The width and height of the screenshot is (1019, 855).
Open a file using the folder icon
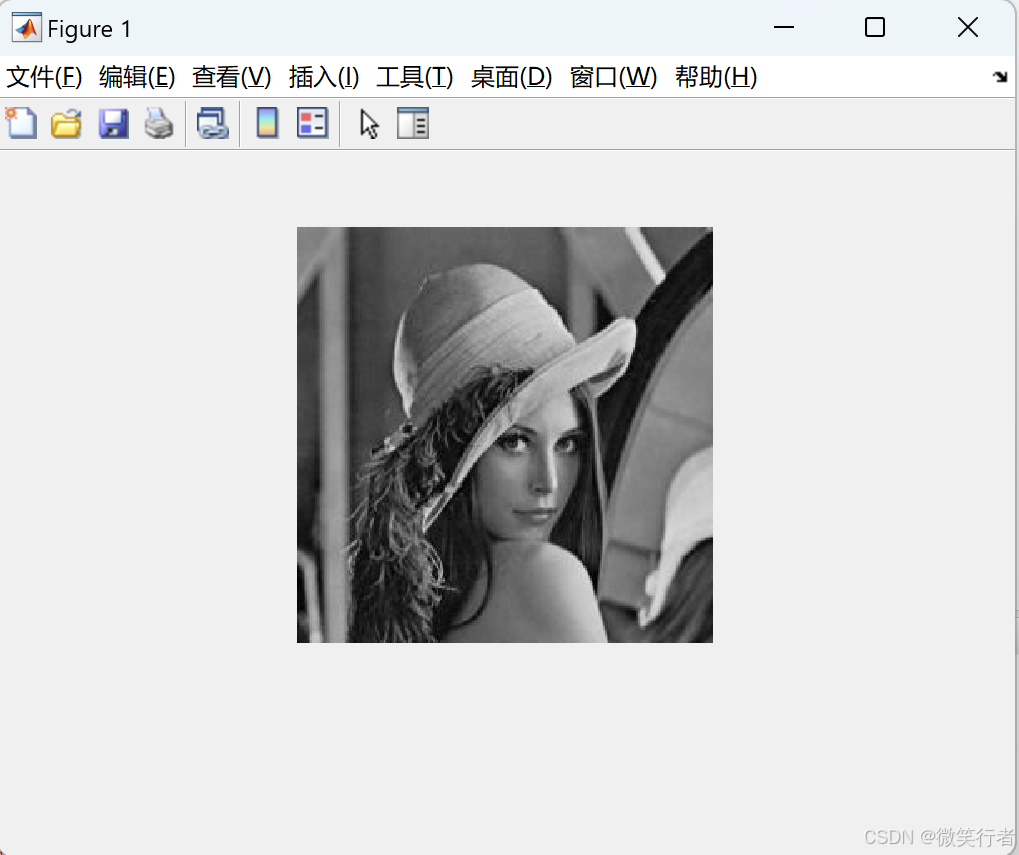tap(66, 123)
